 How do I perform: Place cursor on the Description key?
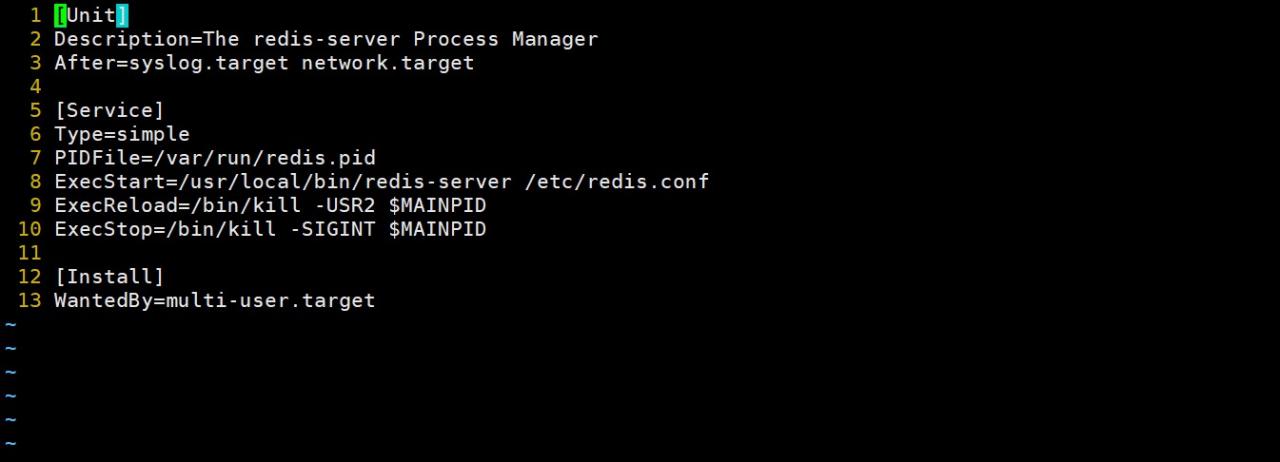coord(121,39)
